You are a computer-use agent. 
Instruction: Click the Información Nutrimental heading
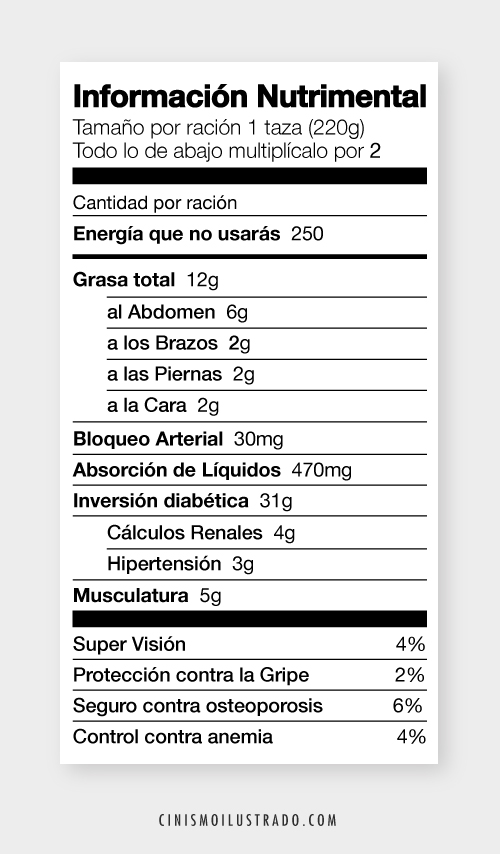(249, 96)
